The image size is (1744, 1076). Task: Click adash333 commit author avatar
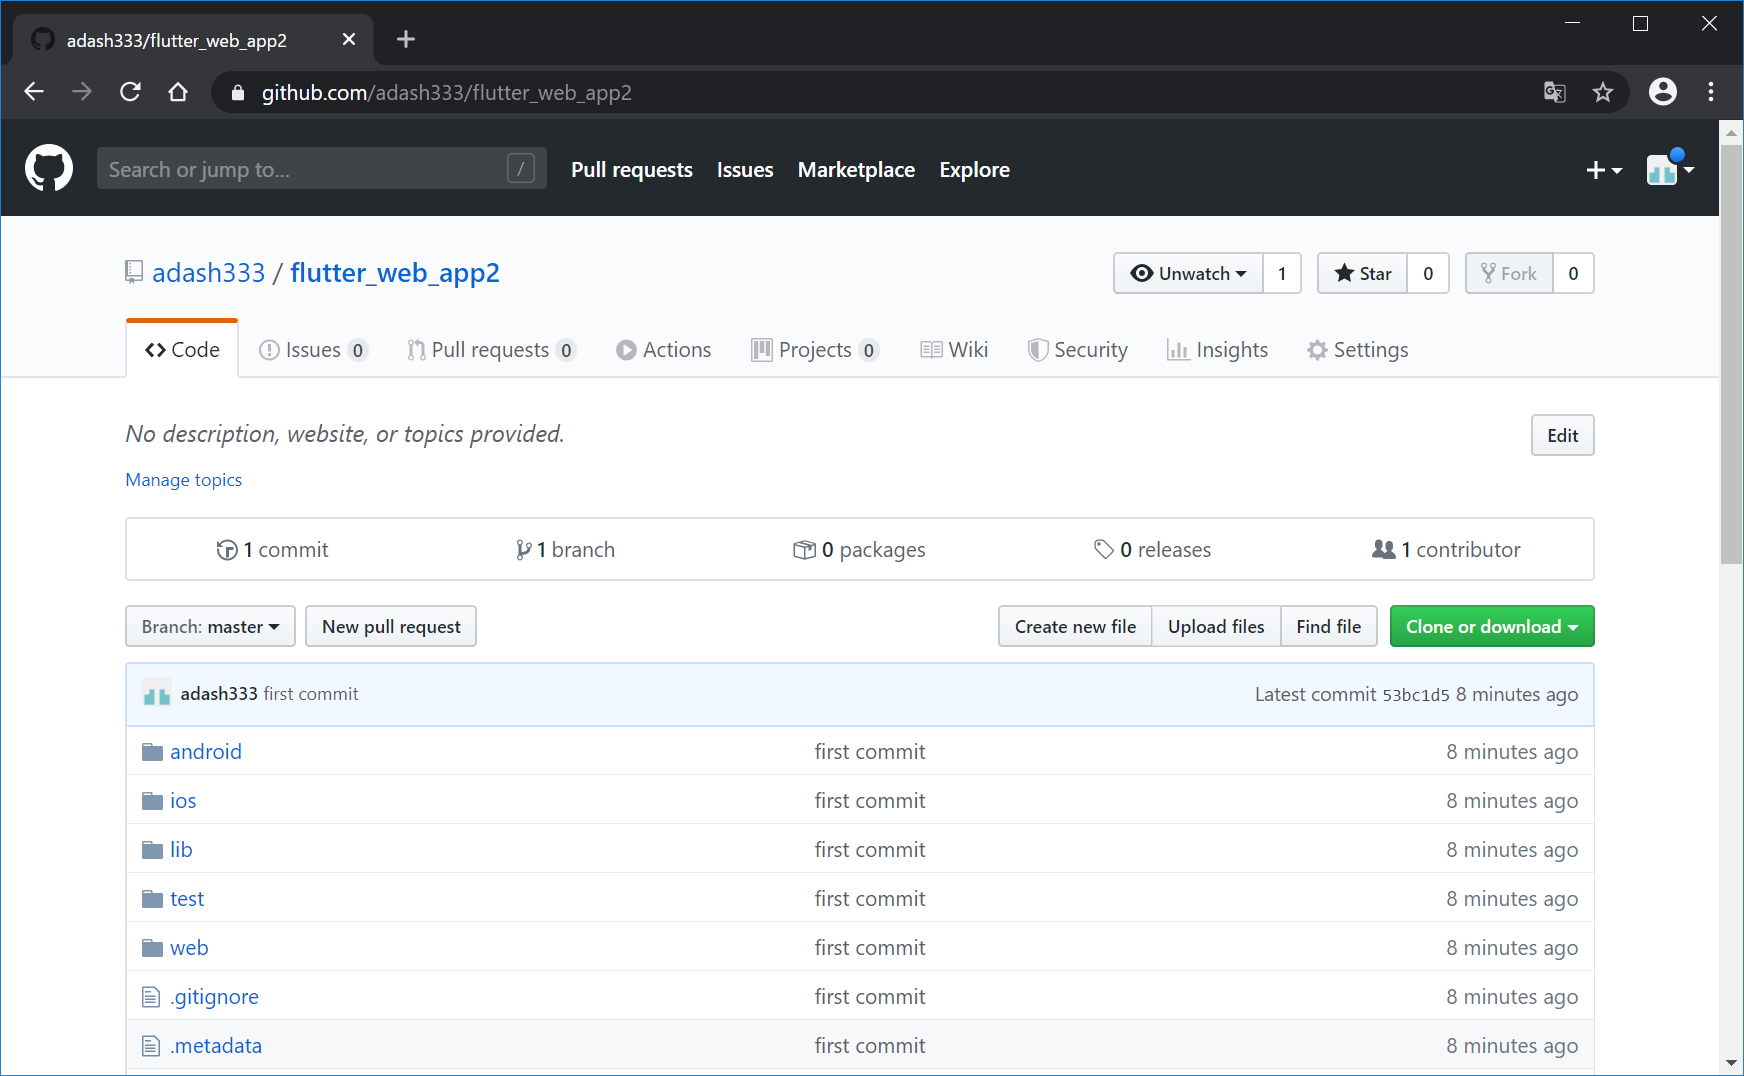click(157, 694)
